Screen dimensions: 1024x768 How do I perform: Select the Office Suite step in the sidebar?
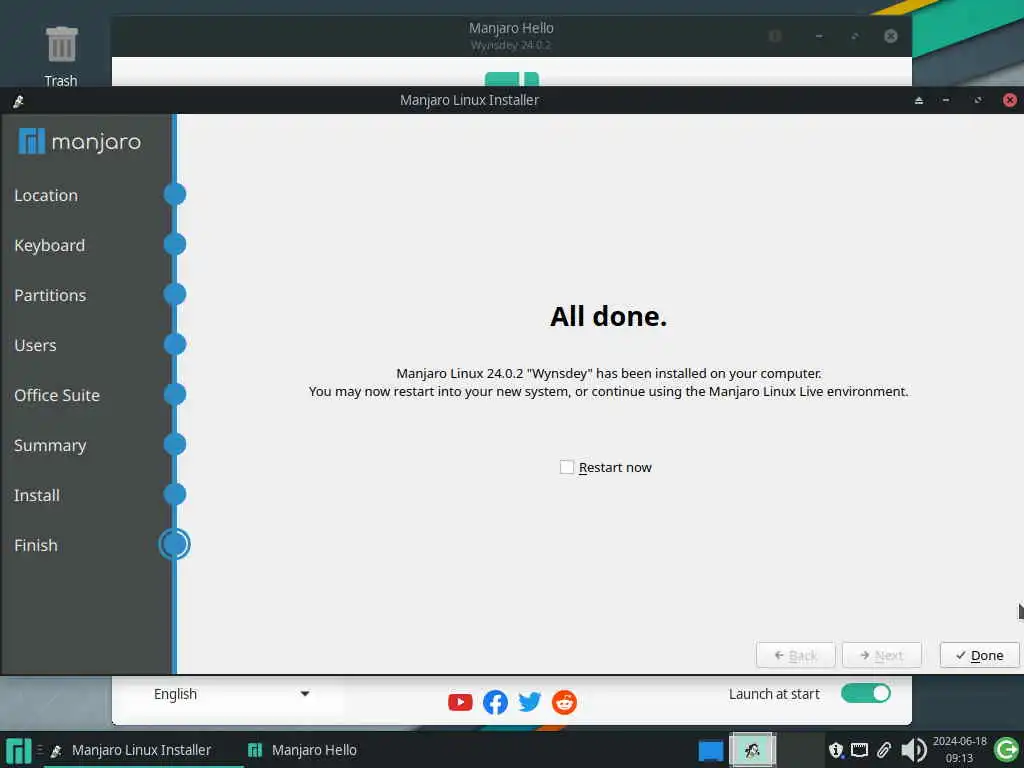(x=57, y=395)
